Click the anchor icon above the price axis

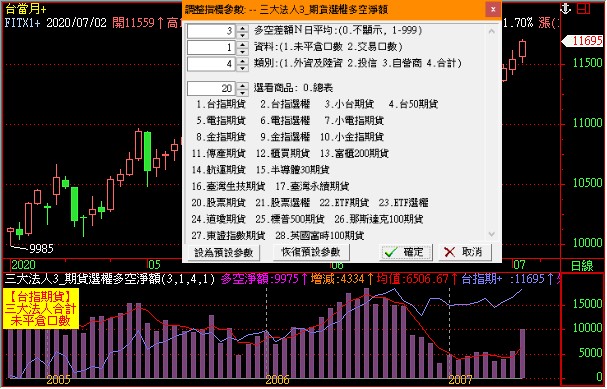click(x=566, y=9)
